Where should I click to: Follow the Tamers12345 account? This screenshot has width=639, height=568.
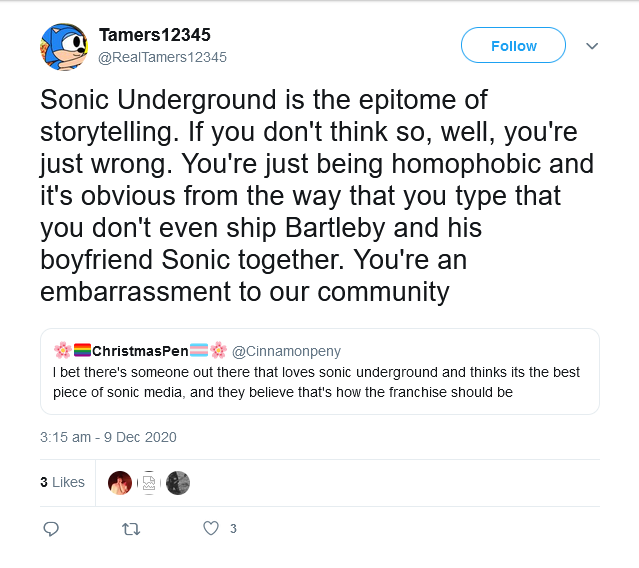(513, 46)
